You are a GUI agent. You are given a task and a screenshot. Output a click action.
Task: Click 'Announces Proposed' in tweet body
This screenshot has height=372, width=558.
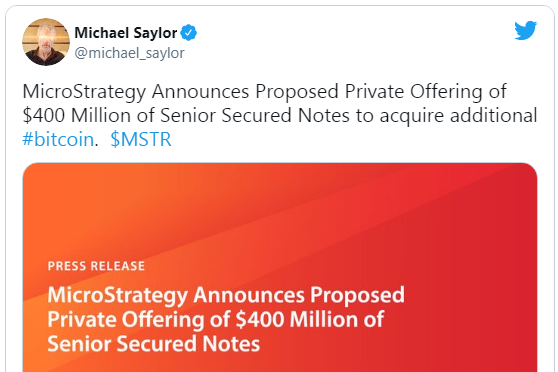click(x=245, y=91)
